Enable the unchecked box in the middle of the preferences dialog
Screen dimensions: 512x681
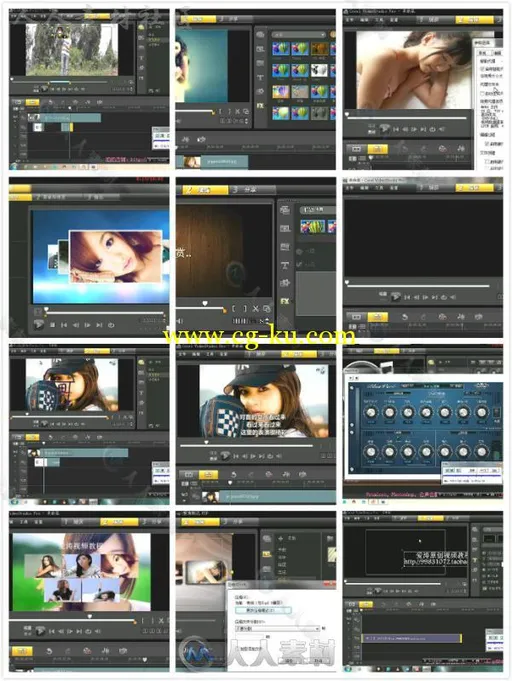coord(482,93)
